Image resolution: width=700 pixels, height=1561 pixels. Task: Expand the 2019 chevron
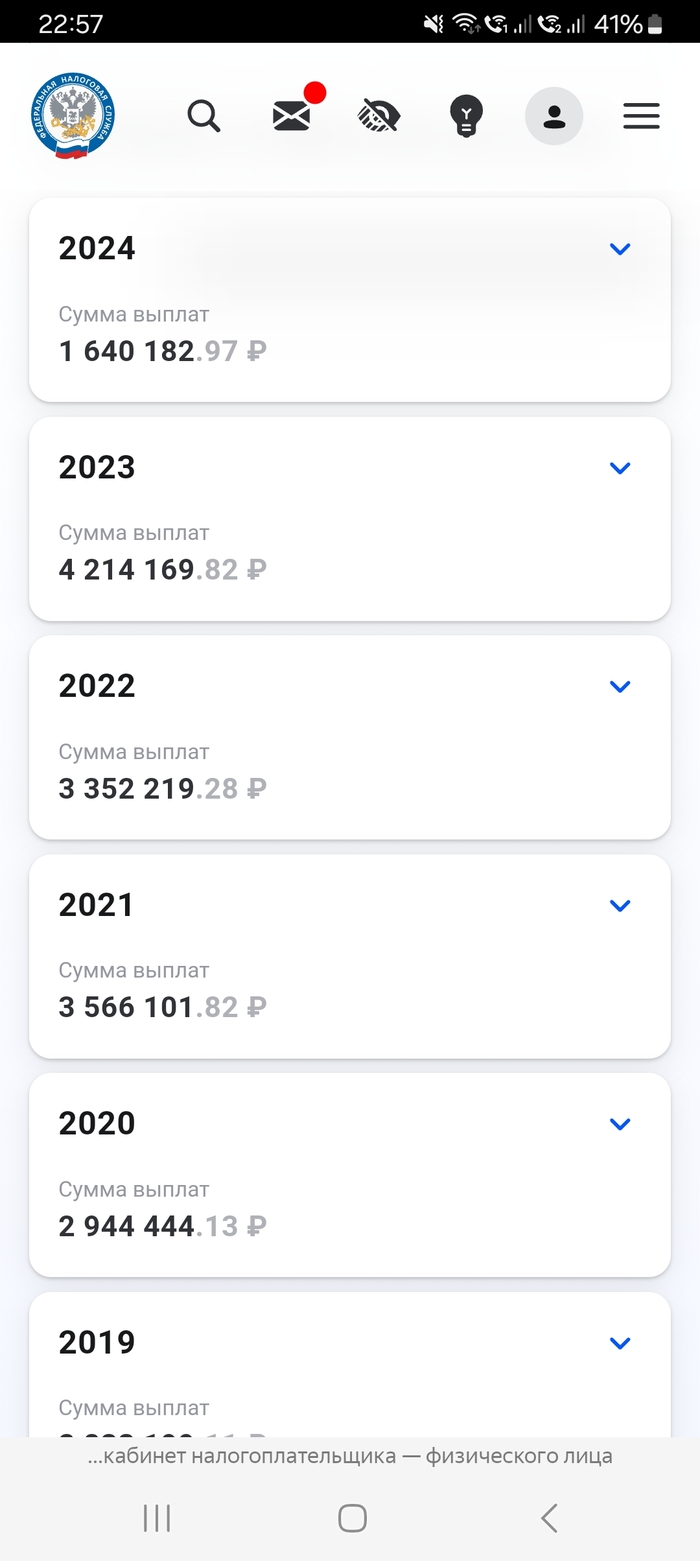point(620,1343)
